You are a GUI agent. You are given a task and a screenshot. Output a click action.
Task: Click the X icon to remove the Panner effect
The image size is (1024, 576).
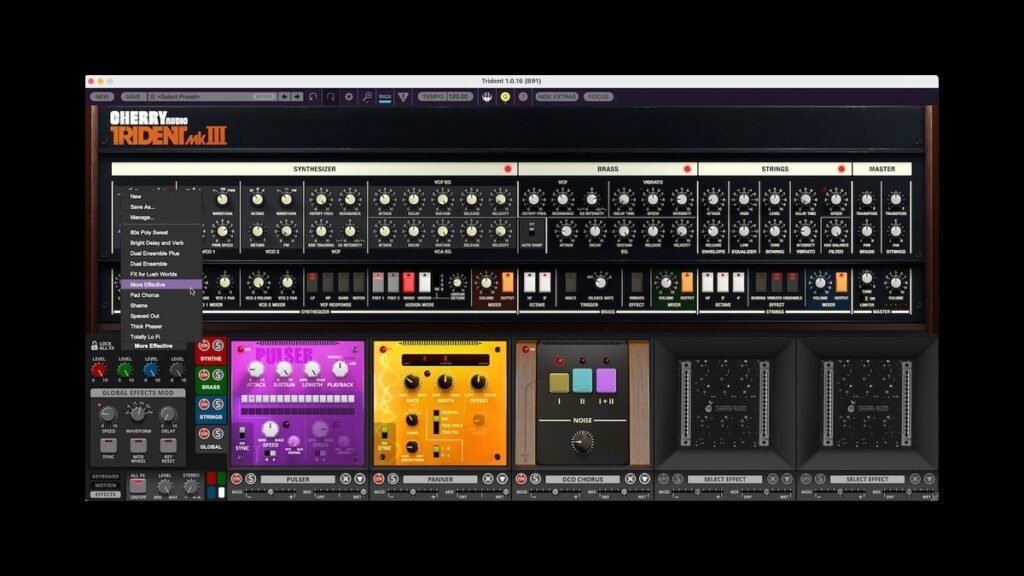coord(487,478)
